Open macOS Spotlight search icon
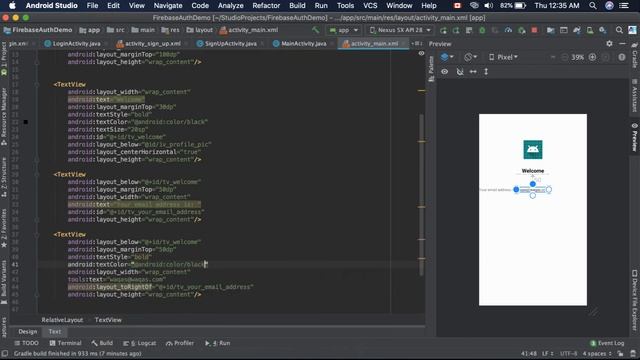640x360 pixels. (x=593, y=6)
